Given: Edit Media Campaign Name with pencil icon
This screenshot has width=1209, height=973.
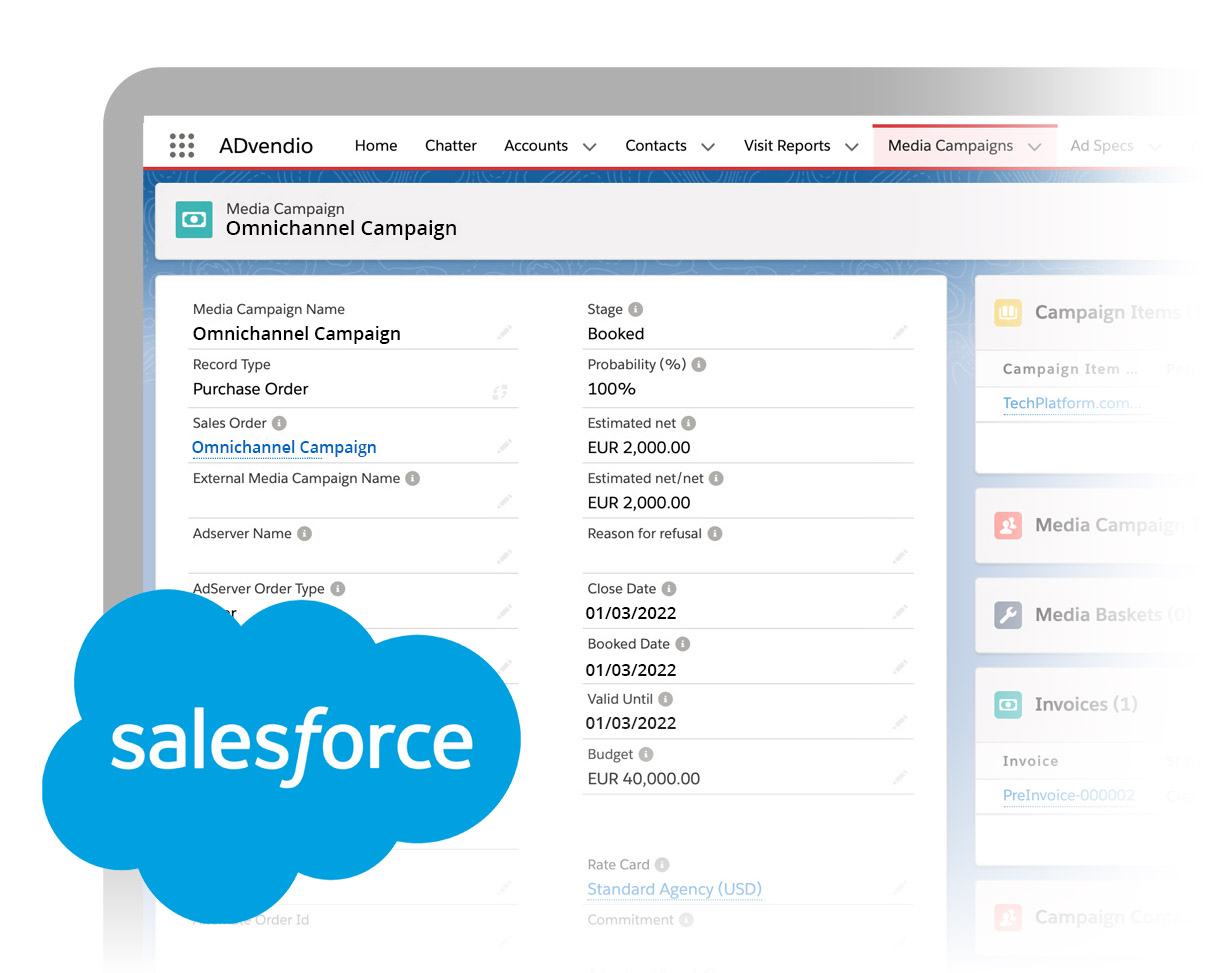Looking at the screenshot, I should pyautogui.click(x=504, y=332).
